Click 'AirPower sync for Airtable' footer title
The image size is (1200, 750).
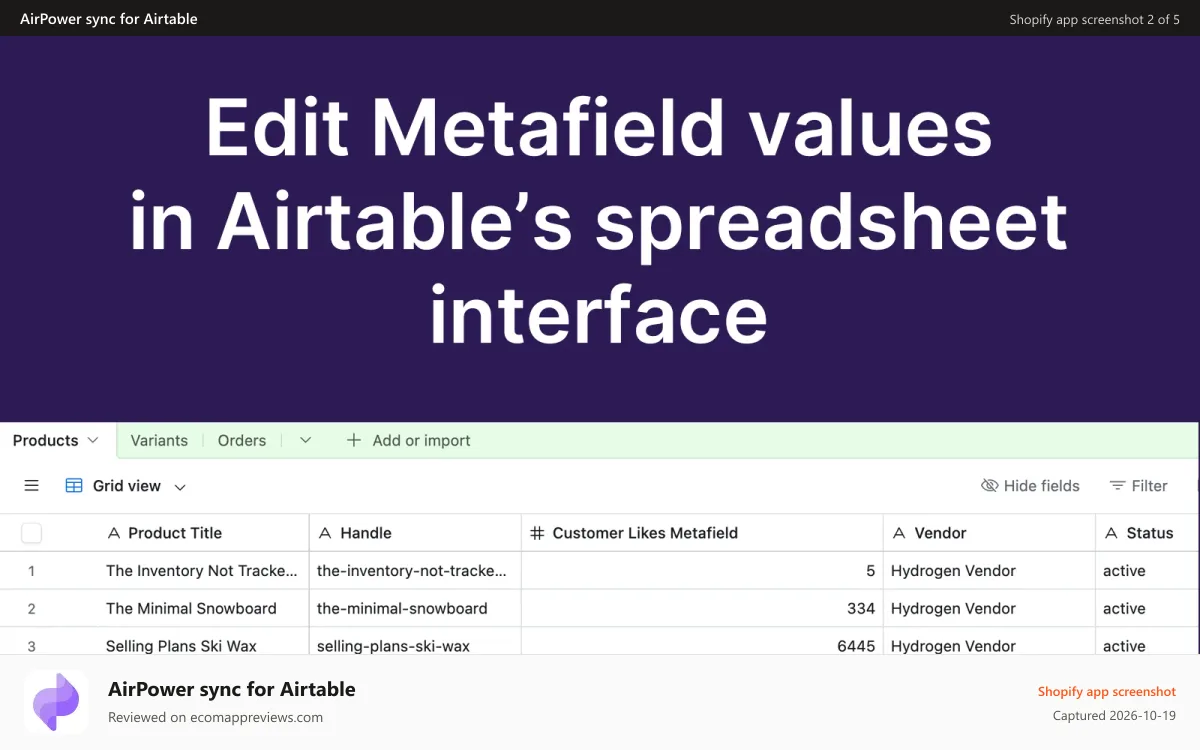tap(232, 689)
